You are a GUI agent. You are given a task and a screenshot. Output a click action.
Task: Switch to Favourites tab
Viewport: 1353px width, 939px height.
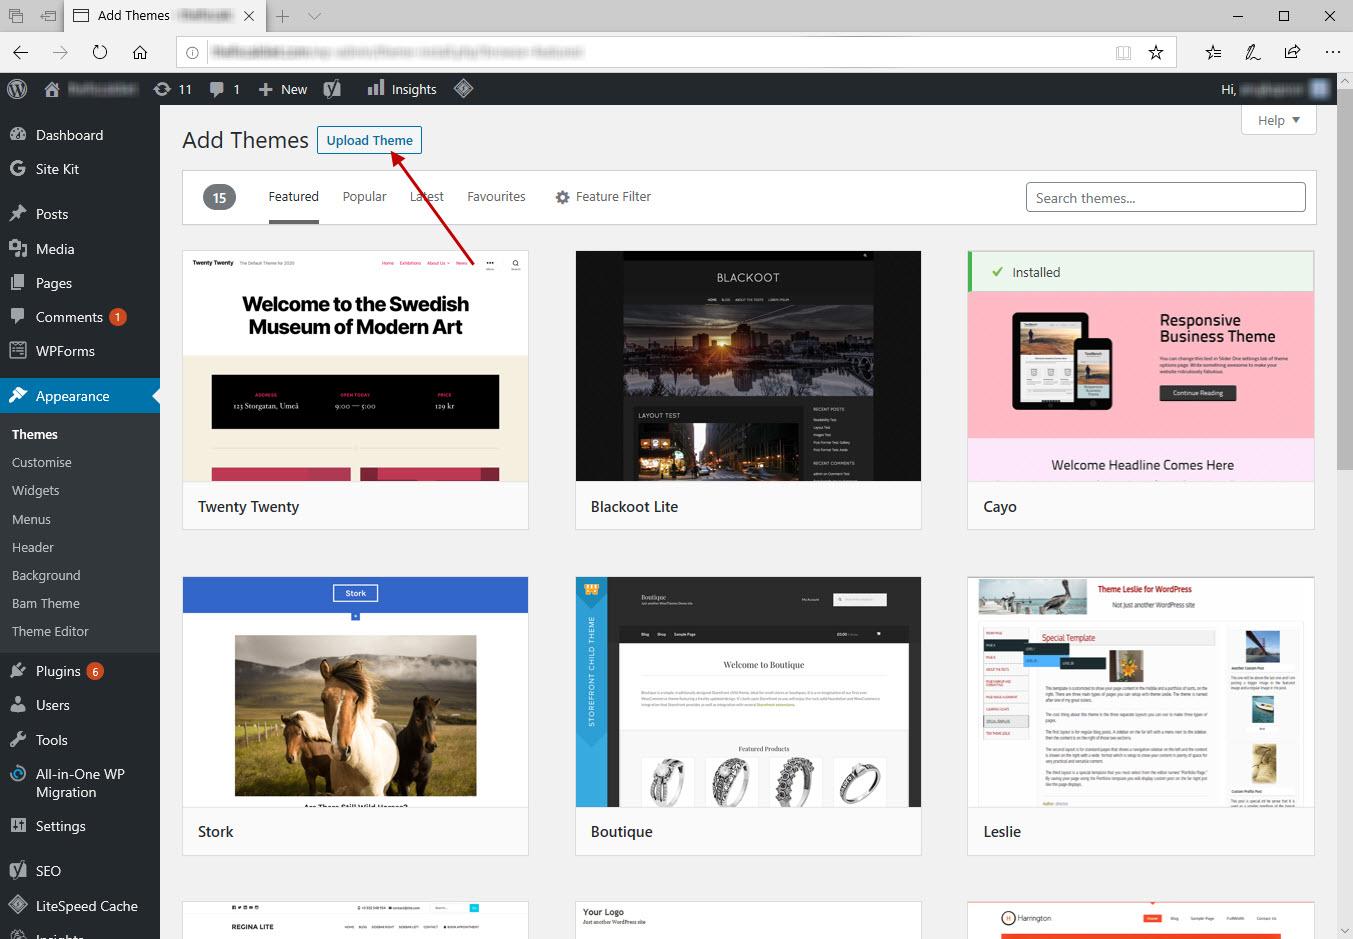click(496, 197)
